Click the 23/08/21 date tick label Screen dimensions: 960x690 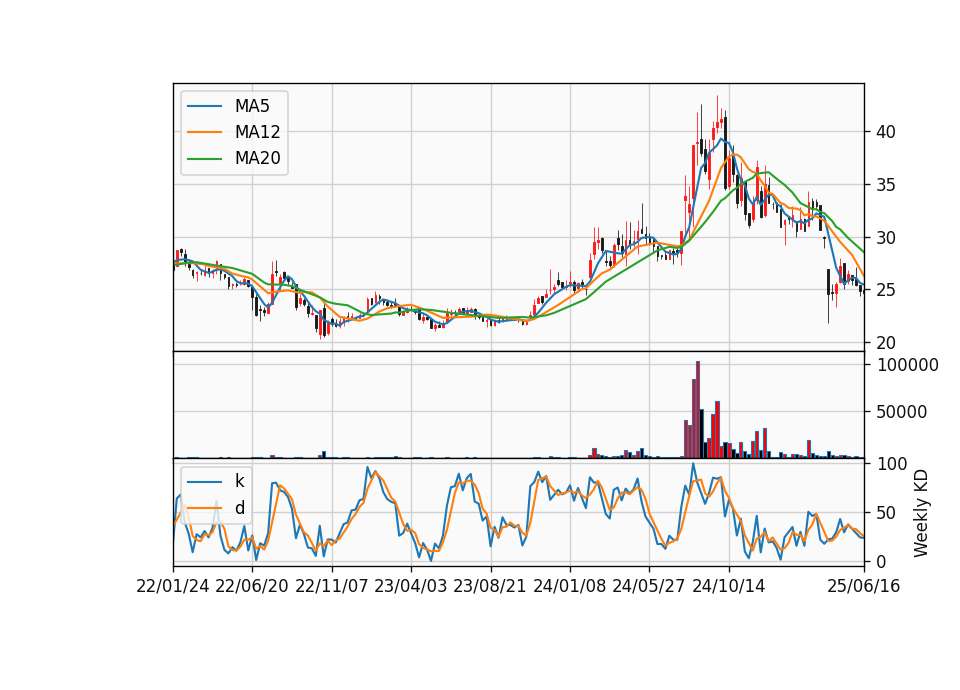tap(490, 587)
